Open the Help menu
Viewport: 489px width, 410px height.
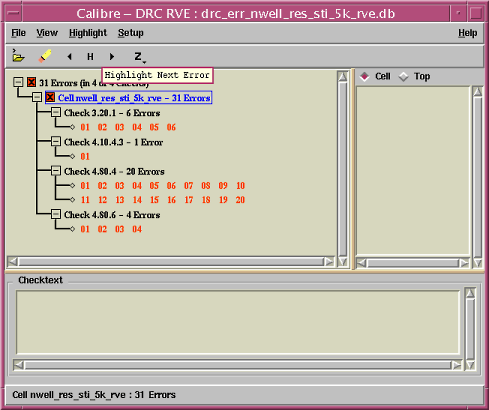point(467,33)
